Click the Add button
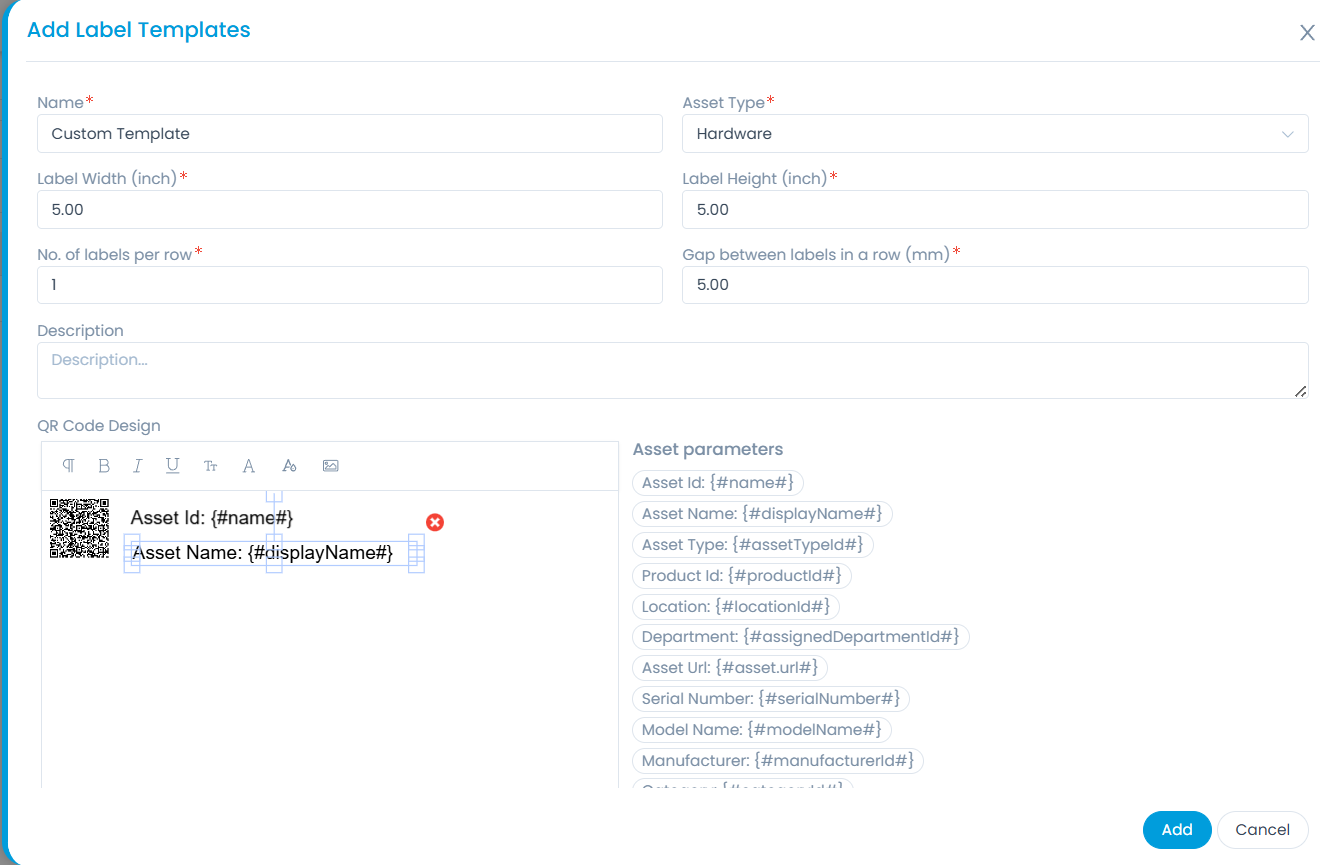The image size is (1336, 865). coord(1176,829)
